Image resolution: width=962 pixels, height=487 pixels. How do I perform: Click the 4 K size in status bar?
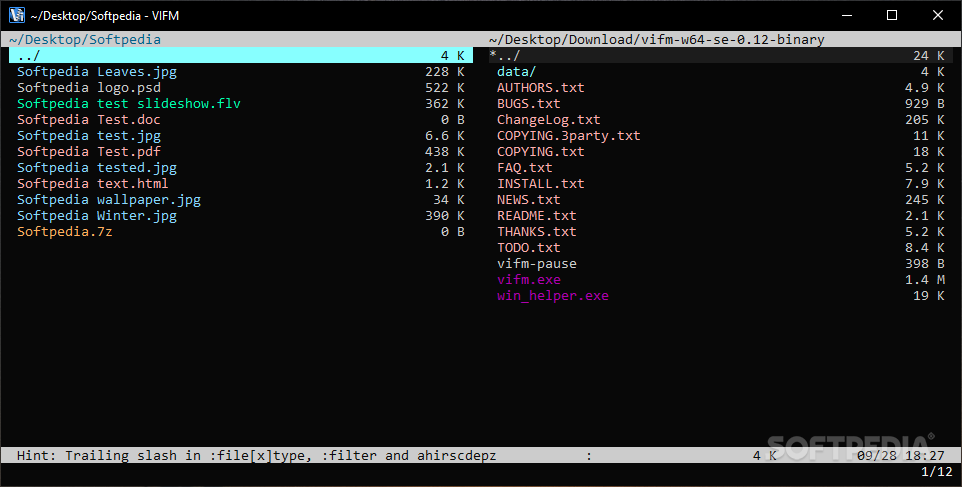764,455
